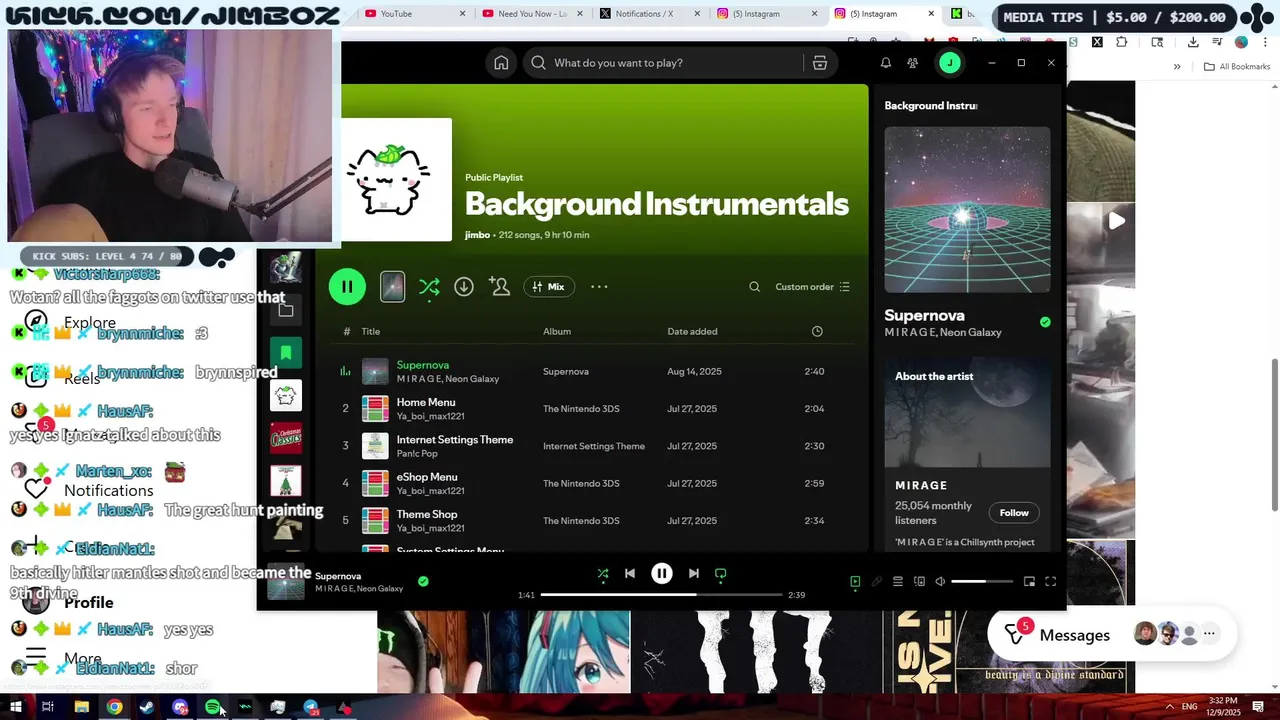Skip to the next track
The image size is (1280, 720).
[694, 573]
